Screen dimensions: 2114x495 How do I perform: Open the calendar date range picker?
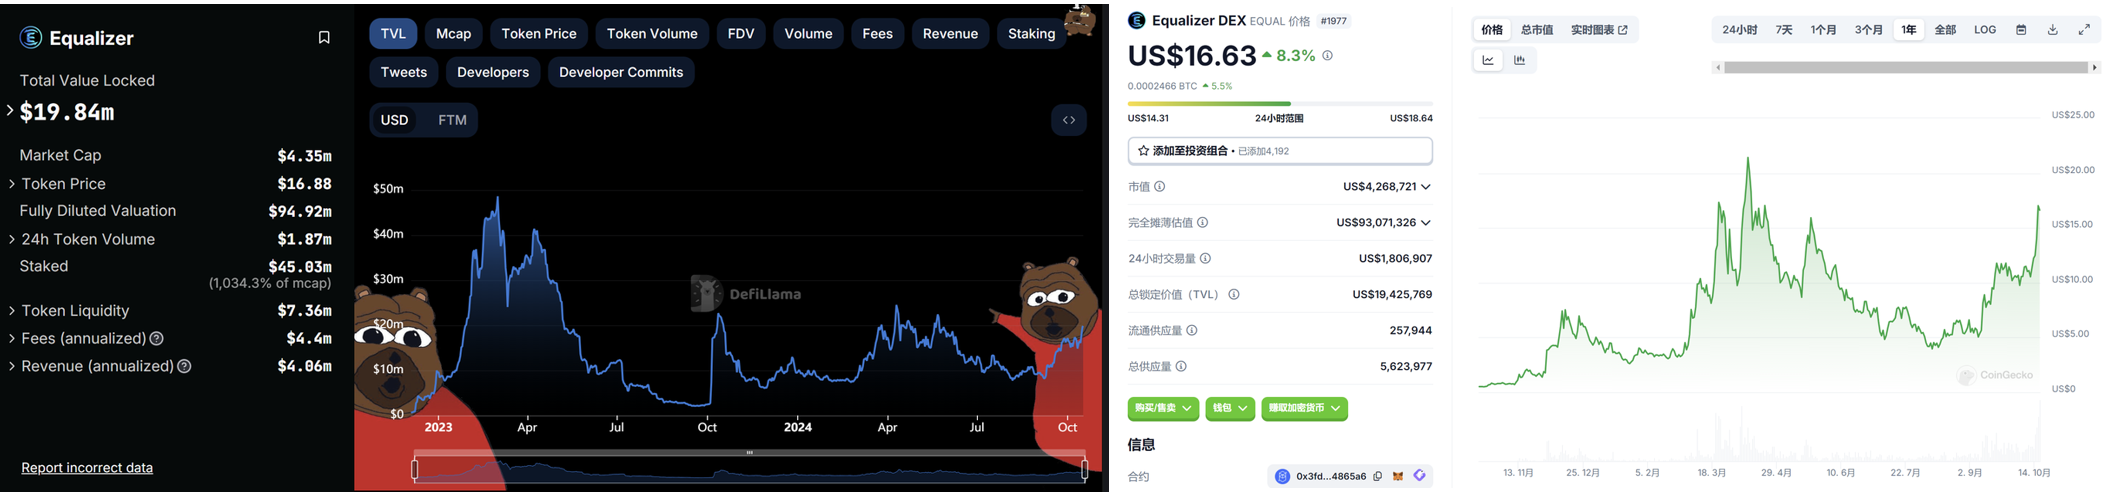2021,30
